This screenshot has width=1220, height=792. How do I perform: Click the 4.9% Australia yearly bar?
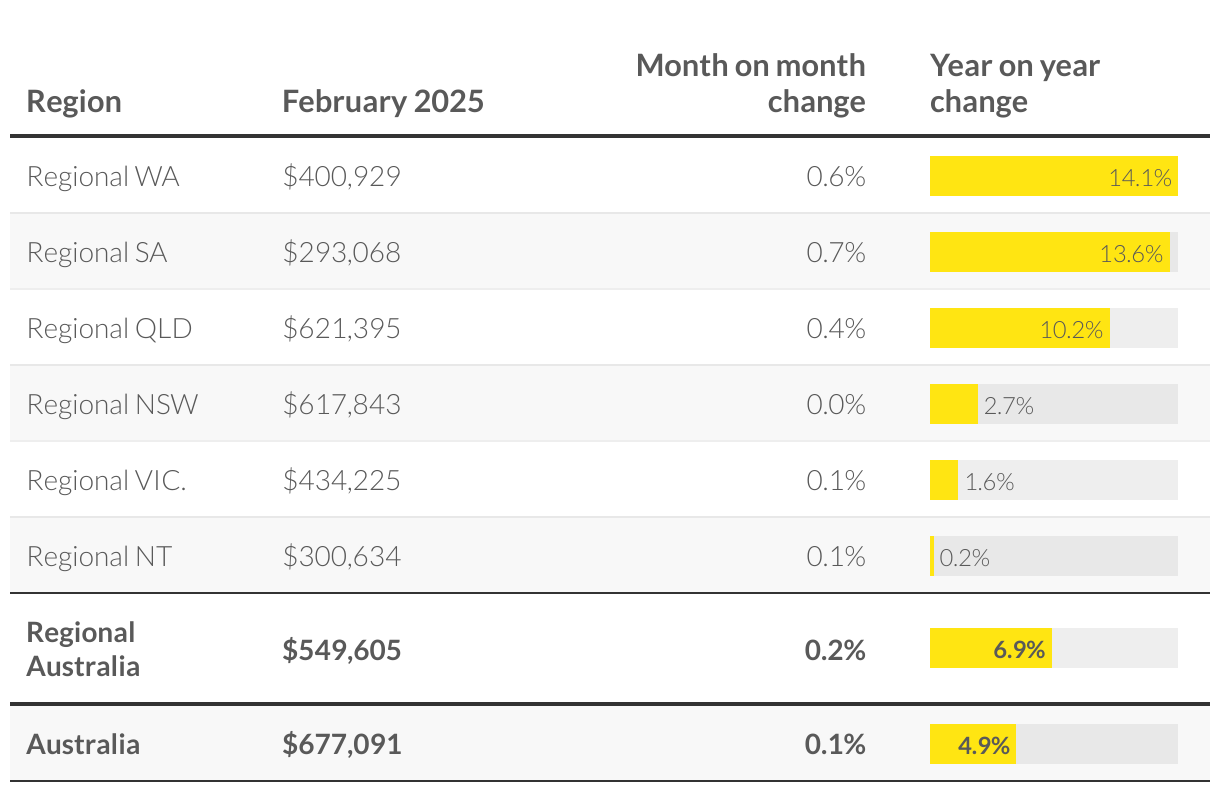click(x=973, y=744)
